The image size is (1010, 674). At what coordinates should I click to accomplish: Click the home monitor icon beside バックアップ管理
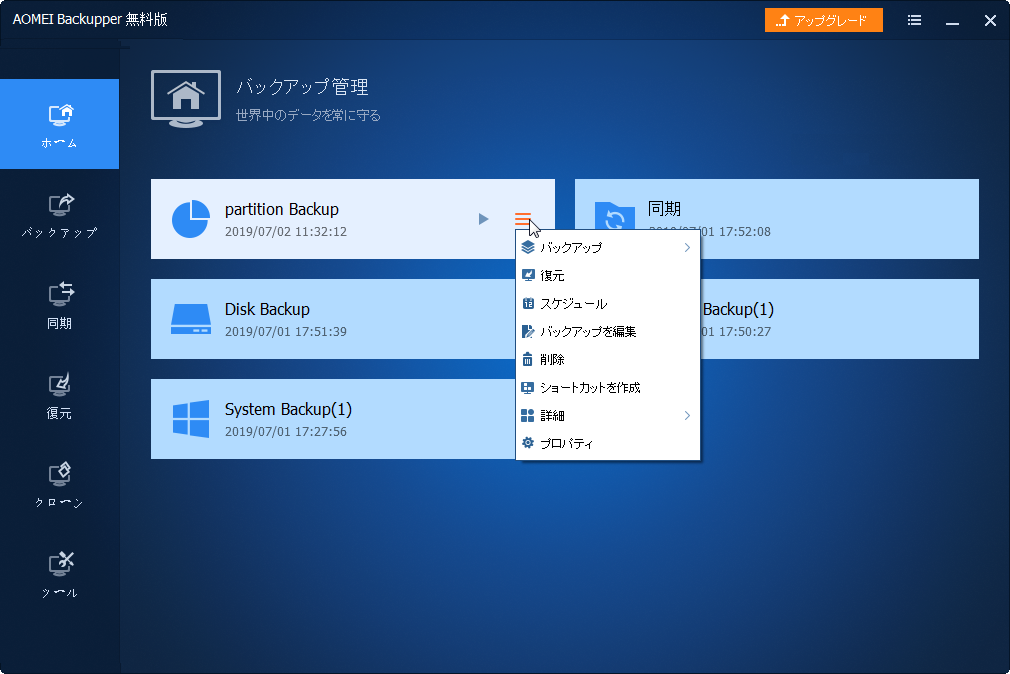coord(186,98)
